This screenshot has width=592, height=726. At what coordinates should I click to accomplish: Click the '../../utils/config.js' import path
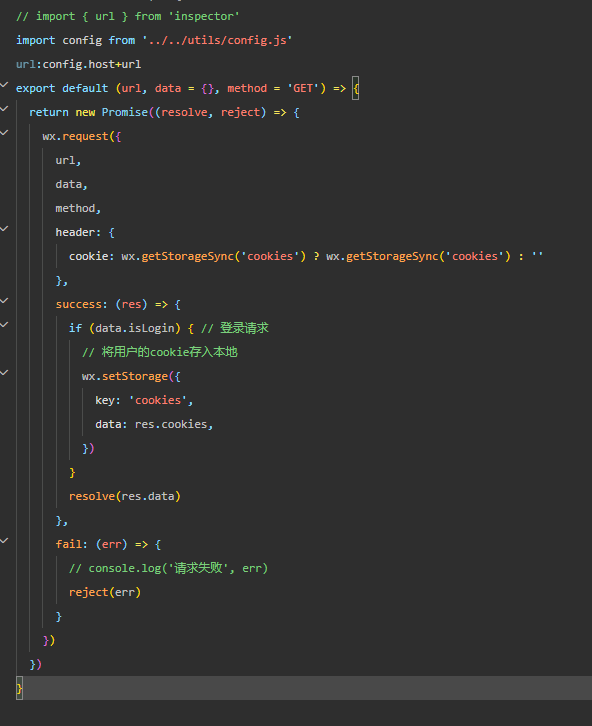[x=217, y=40]
